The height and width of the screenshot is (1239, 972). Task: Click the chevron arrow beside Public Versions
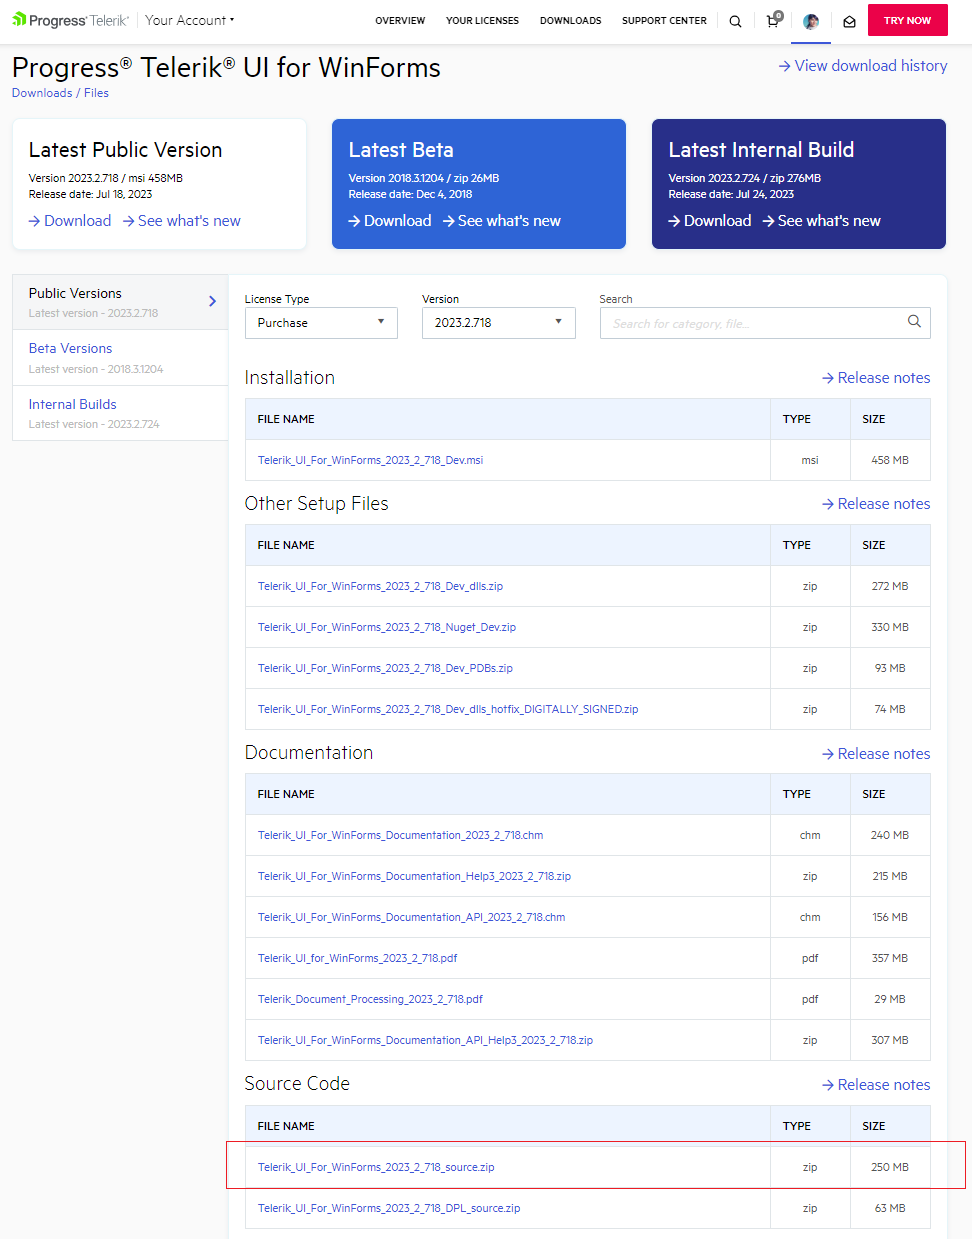[x=212, y=301]
